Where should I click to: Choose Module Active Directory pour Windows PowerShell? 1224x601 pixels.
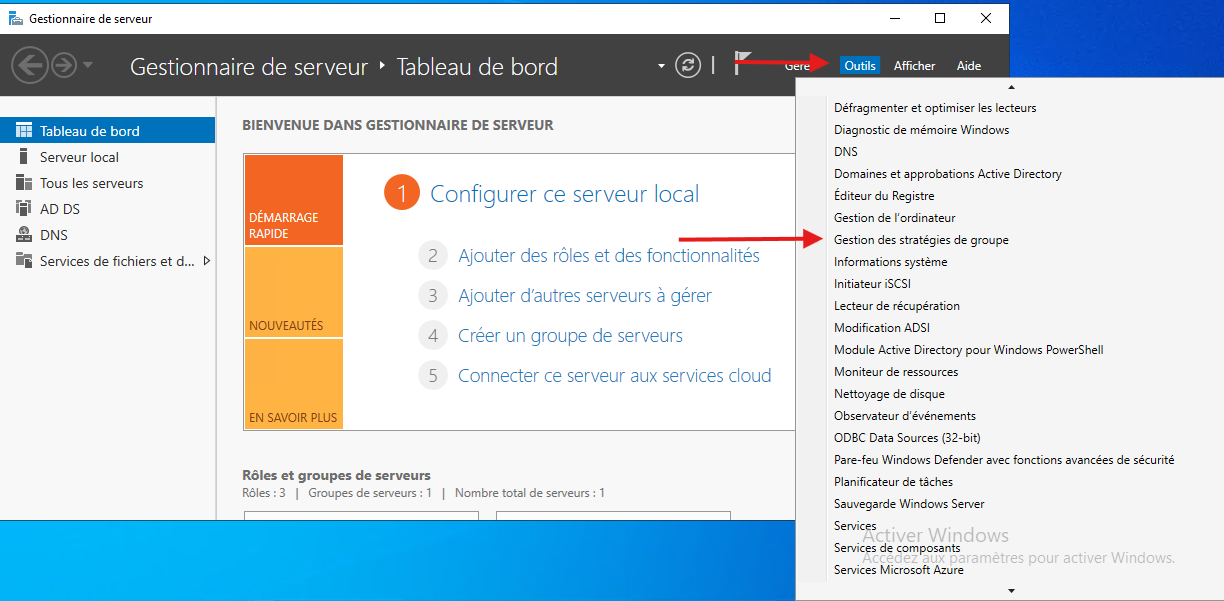tap(969, 350)
